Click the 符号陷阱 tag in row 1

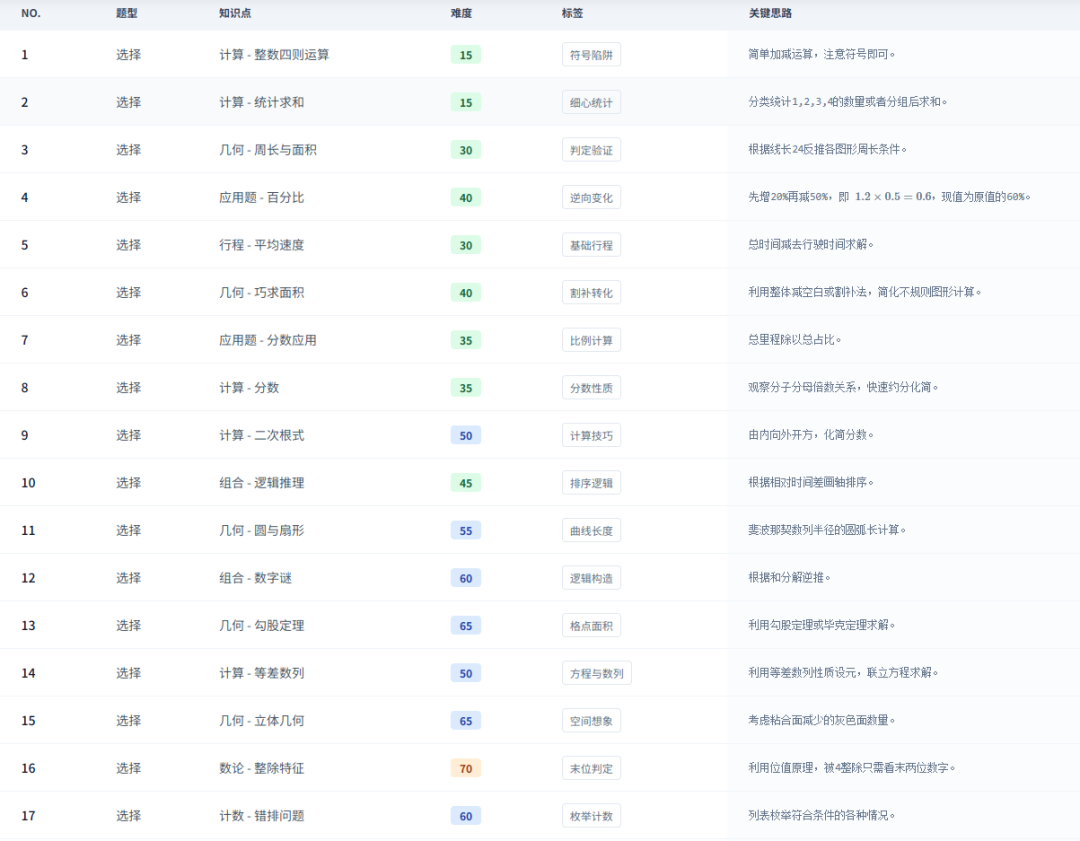591,55
